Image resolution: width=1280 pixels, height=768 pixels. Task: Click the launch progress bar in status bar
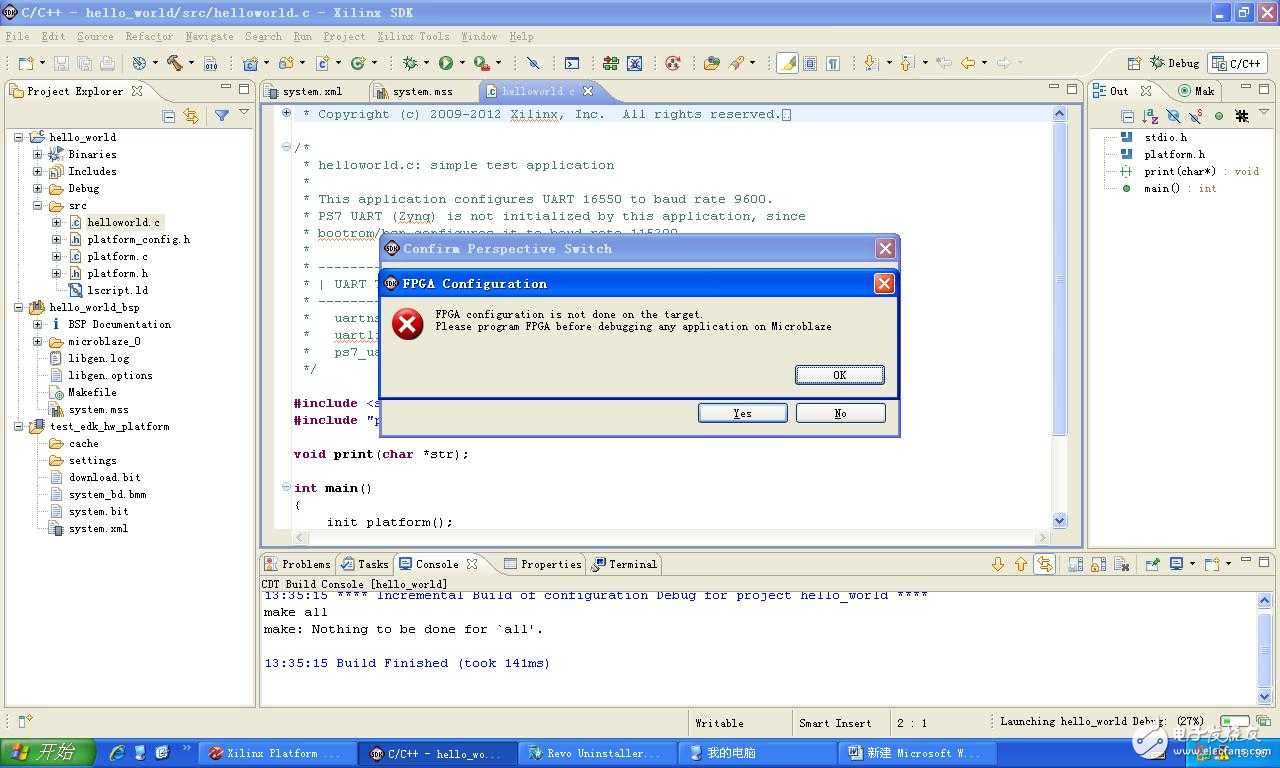coord(1233,721)
